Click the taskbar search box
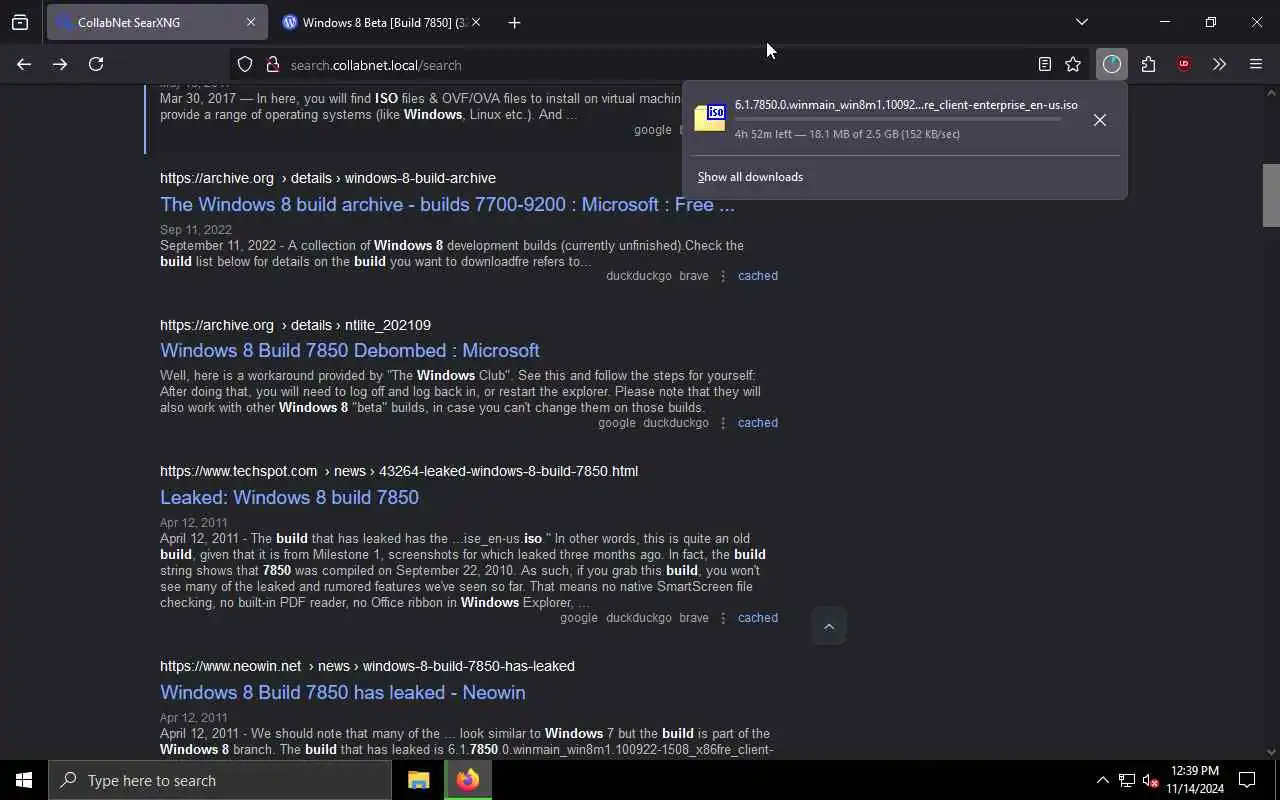This screenshot has height=800, width=1280. (x=220, y=780)
